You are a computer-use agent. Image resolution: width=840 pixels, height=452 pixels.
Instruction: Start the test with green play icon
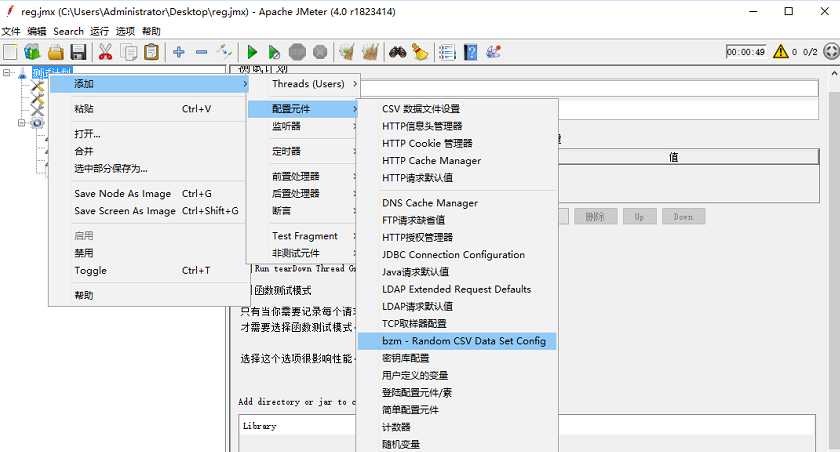pos(252,52)
